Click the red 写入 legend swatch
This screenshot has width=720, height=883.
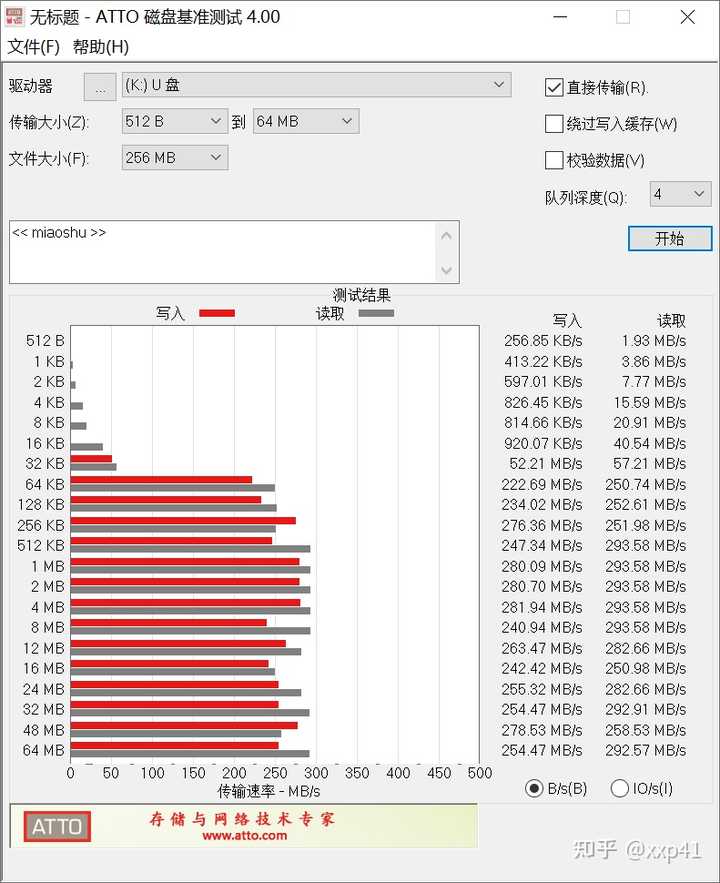tap(217, 313)
